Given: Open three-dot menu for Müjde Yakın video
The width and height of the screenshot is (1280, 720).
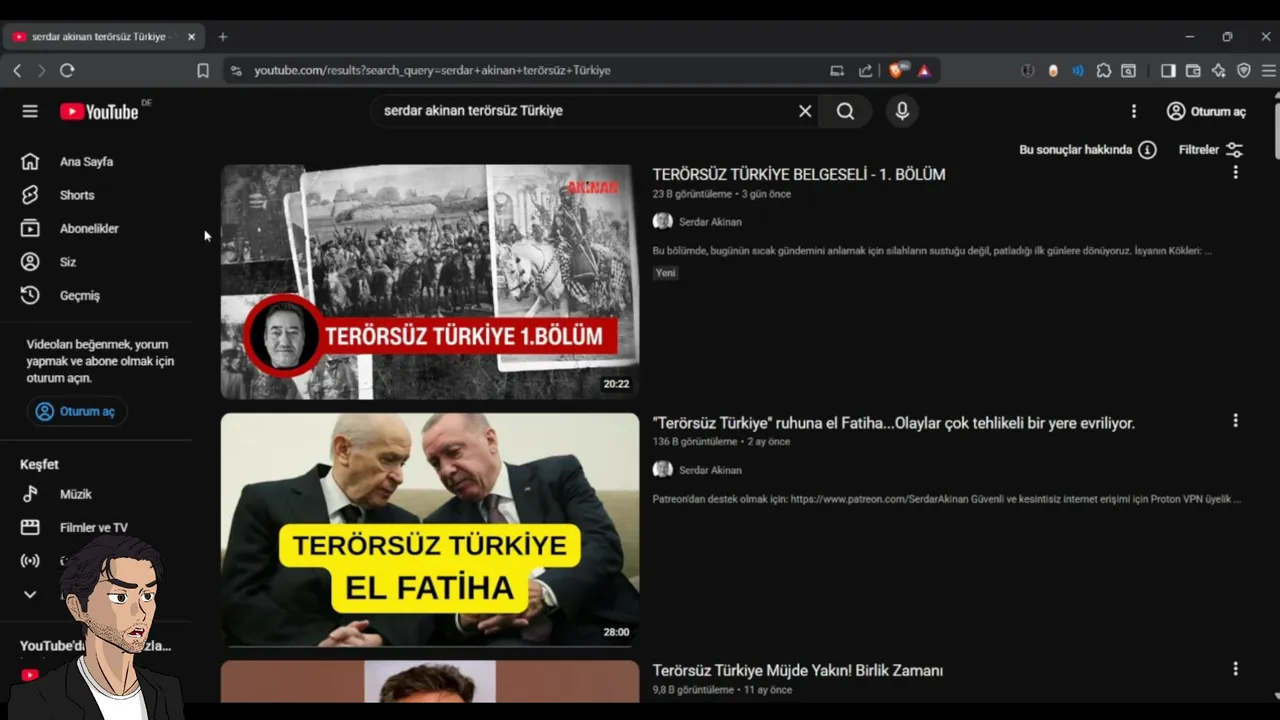Looking at the screenshot, I should click(x=1235, y=668).
